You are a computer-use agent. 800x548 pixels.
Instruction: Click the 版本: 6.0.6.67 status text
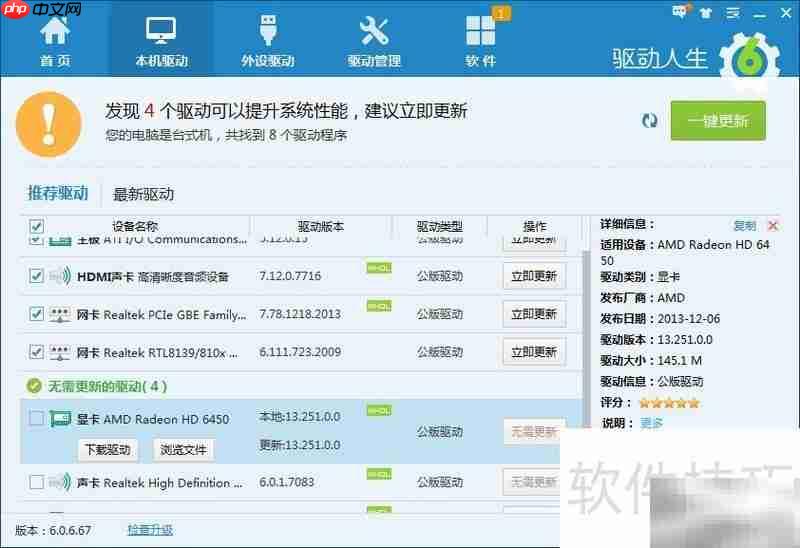(53, 531)
